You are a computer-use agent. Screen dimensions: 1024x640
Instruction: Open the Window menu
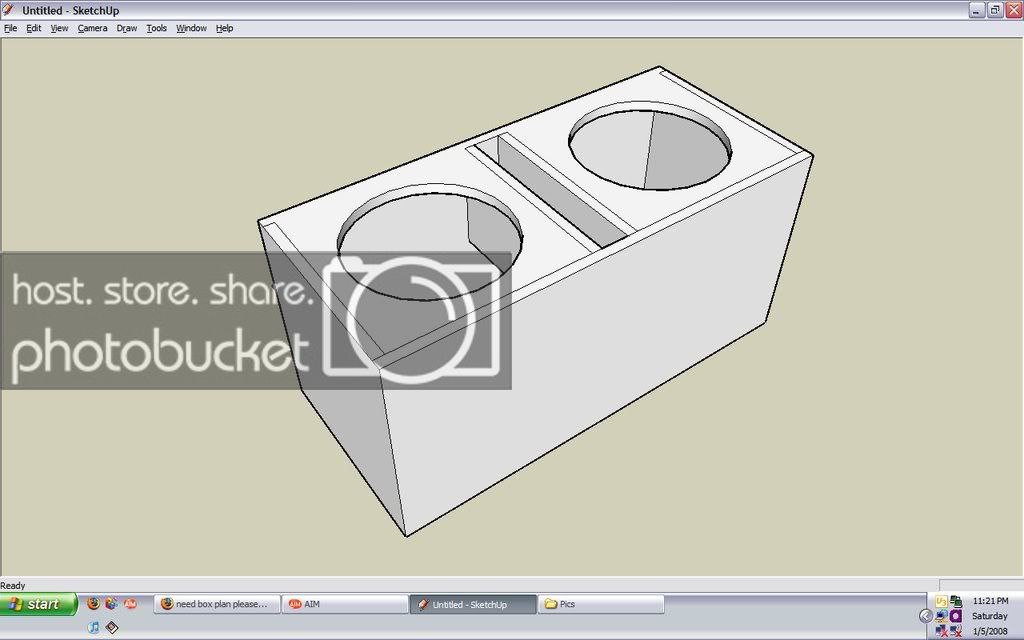(191, 28)
